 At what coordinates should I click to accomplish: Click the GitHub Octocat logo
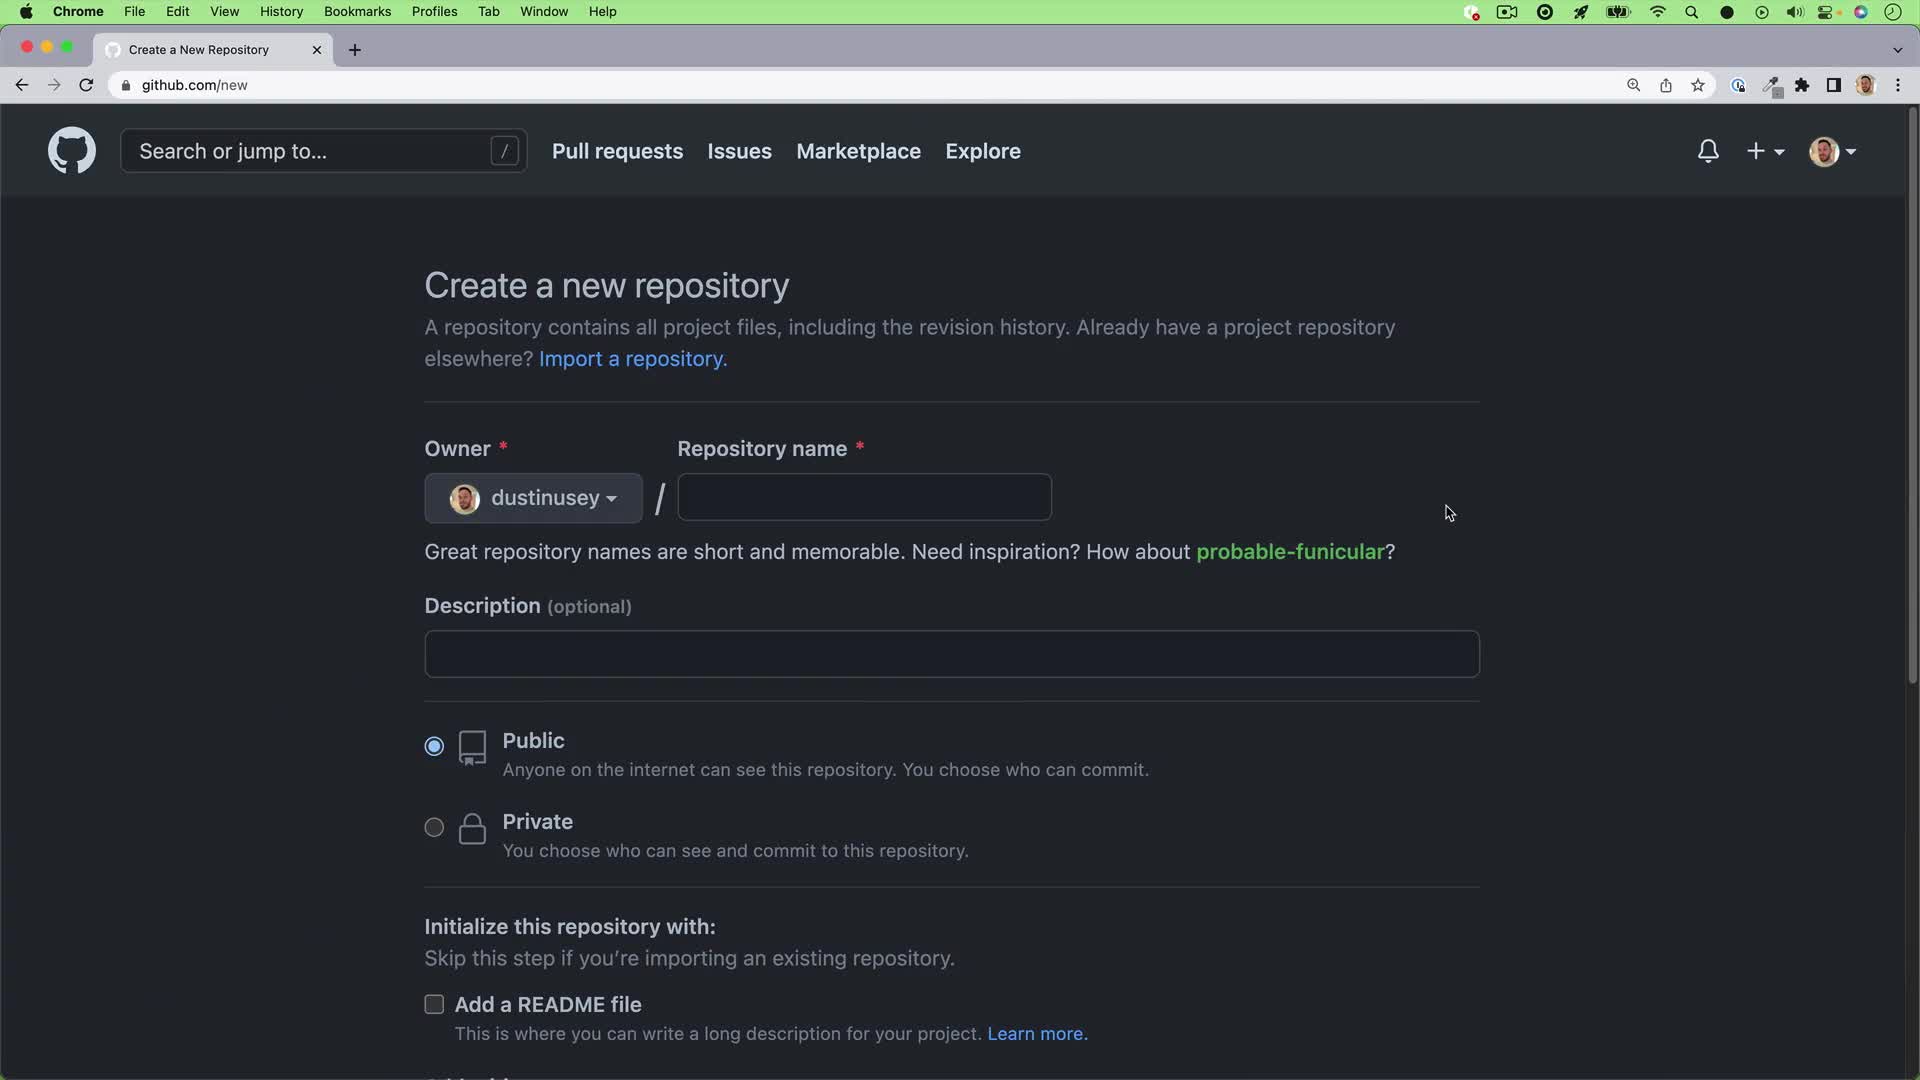pyautogui.click(x=71, y=150)
